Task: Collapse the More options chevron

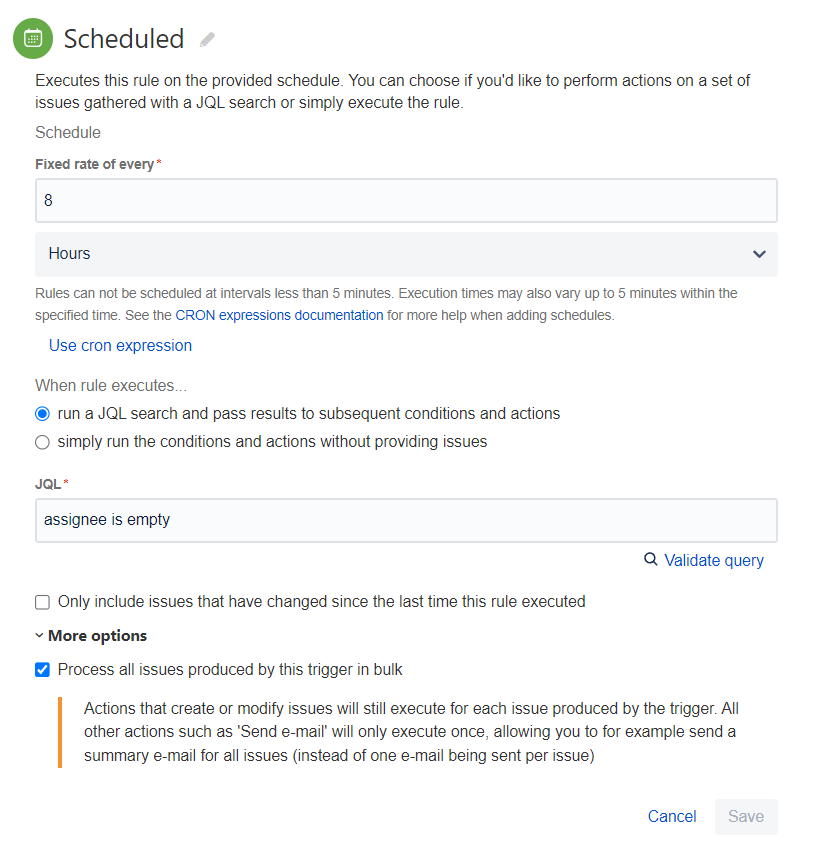Action: pos(39,636)
